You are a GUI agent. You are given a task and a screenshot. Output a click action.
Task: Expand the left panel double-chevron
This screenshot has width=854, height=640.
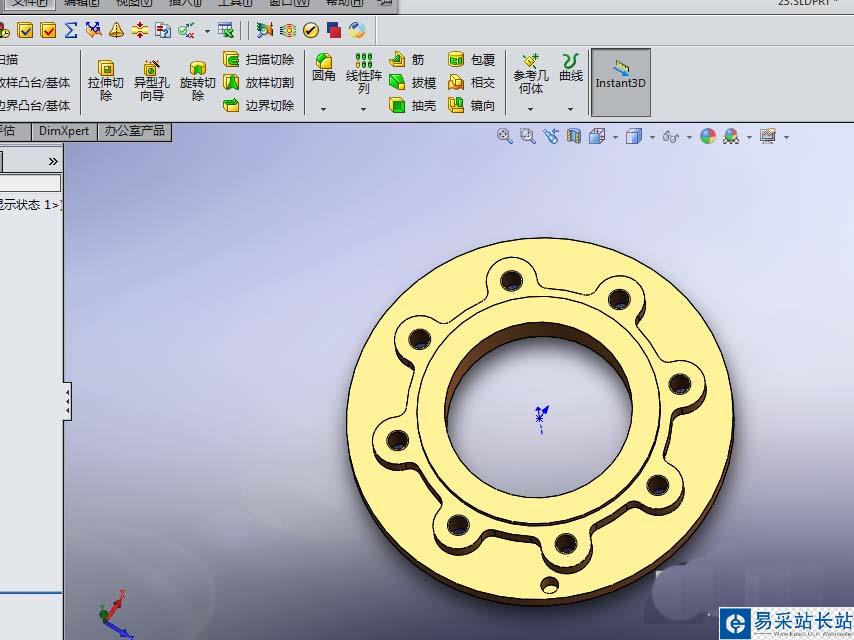pyautogui.click(x=53, y=161)
